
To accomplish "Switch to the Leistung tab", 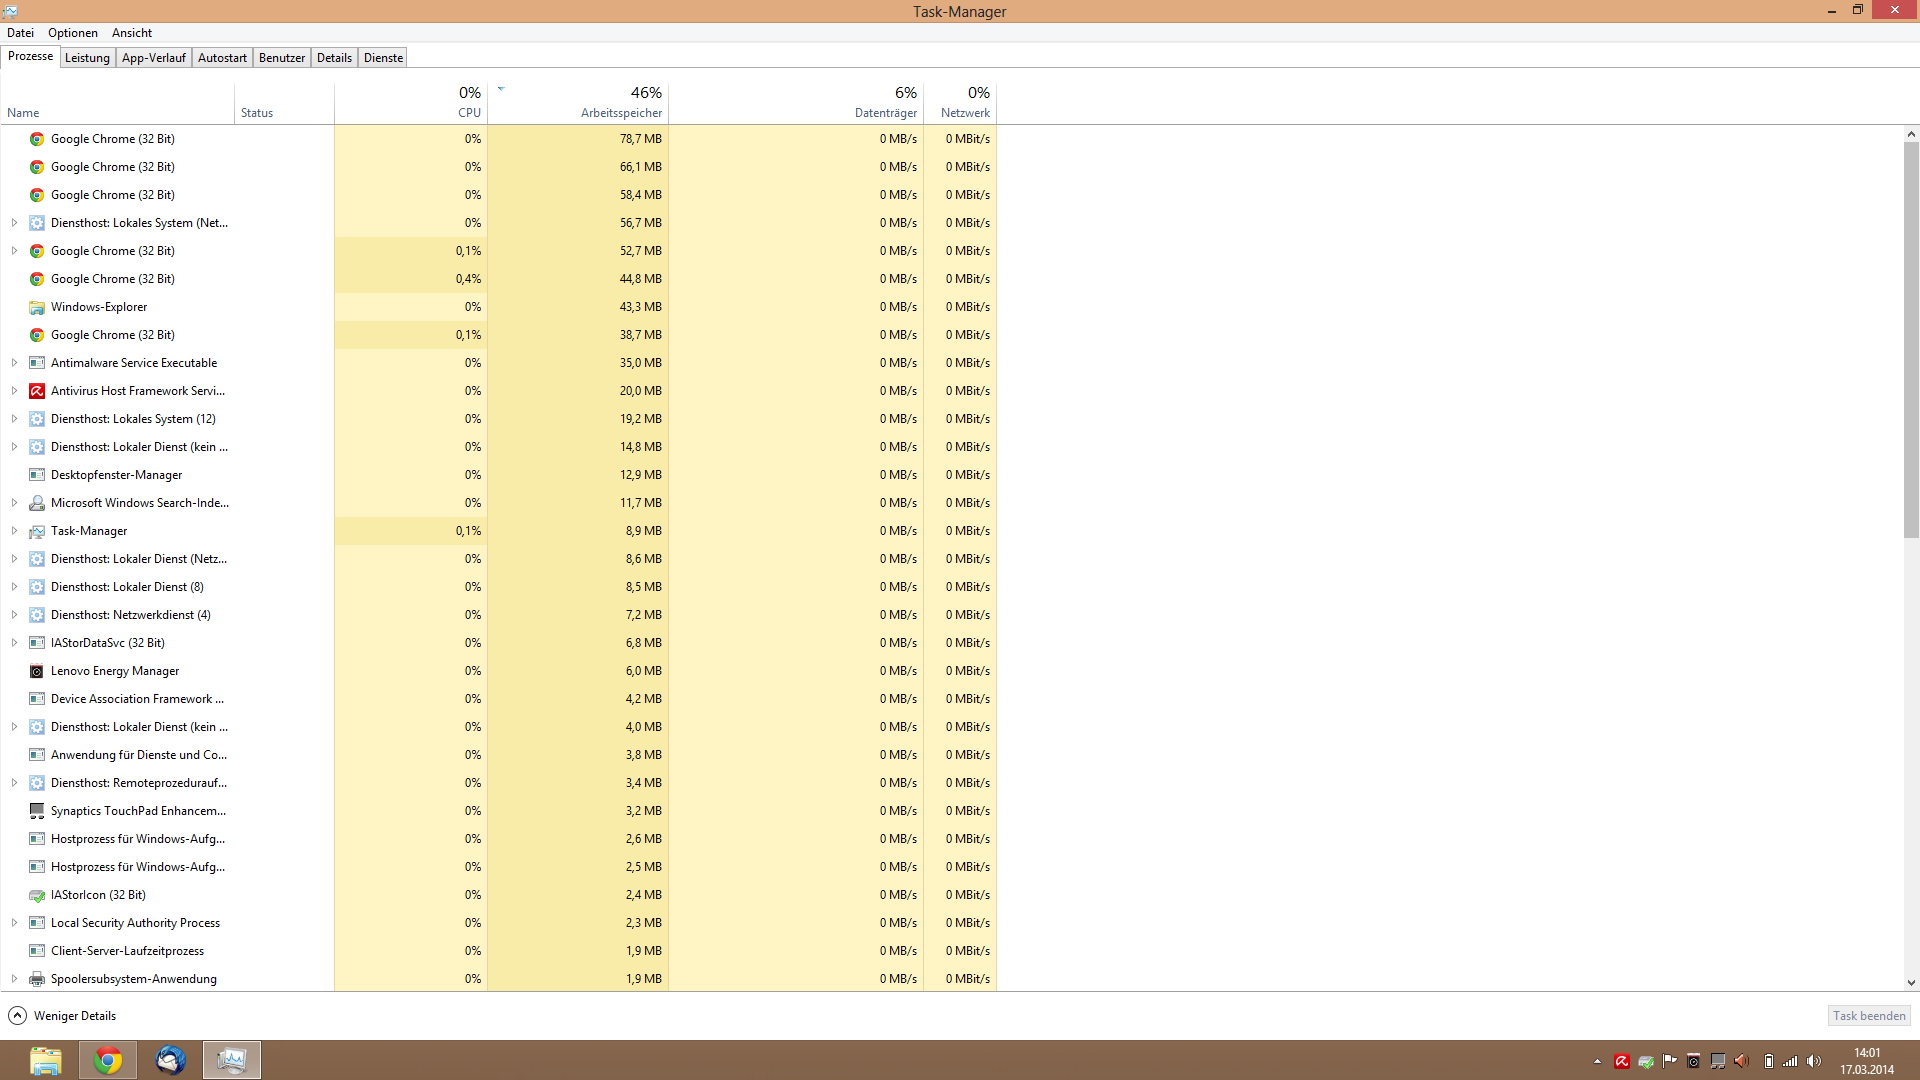I will tap(87, 58).
